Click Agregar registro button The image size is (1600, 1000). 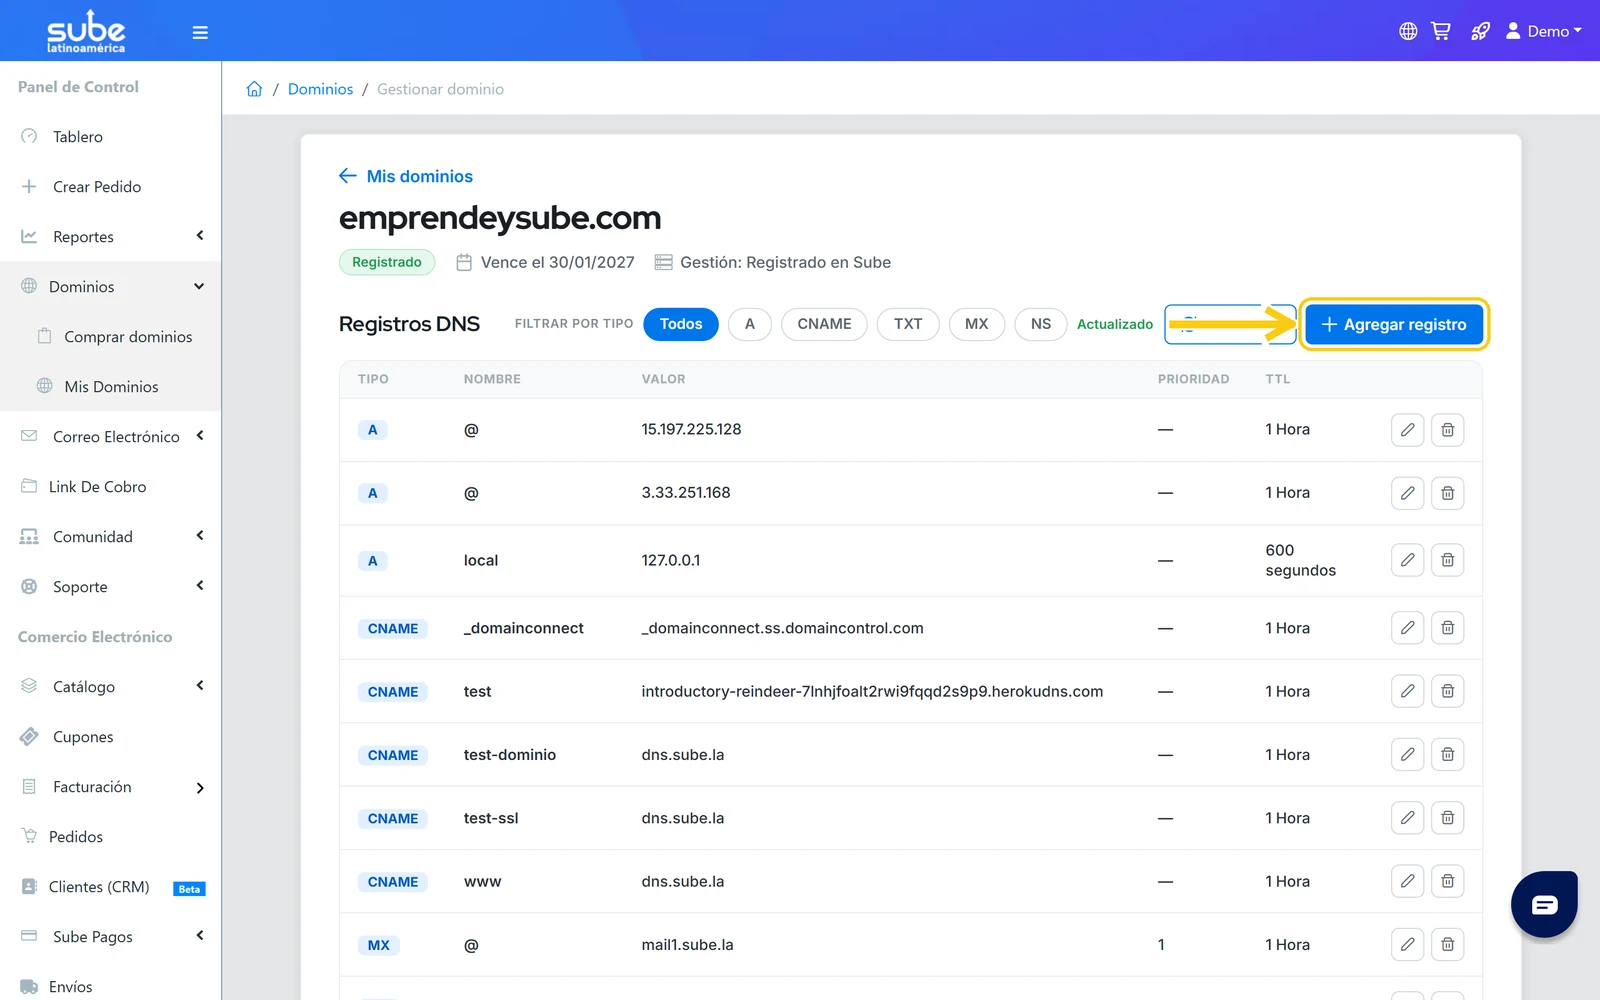pos(1394,324)
